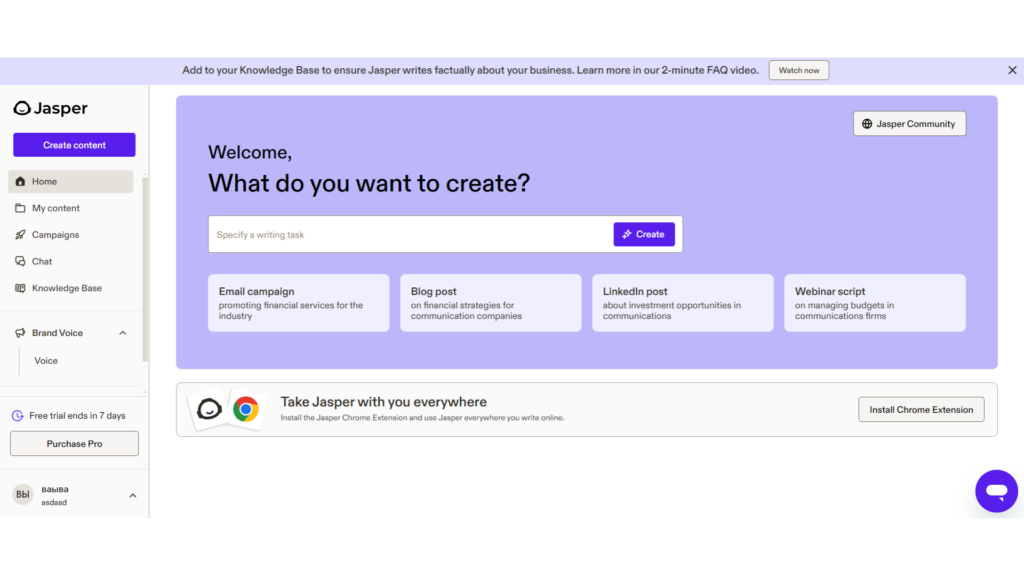Click the globe icon on Jasper Community

point(867,124)
